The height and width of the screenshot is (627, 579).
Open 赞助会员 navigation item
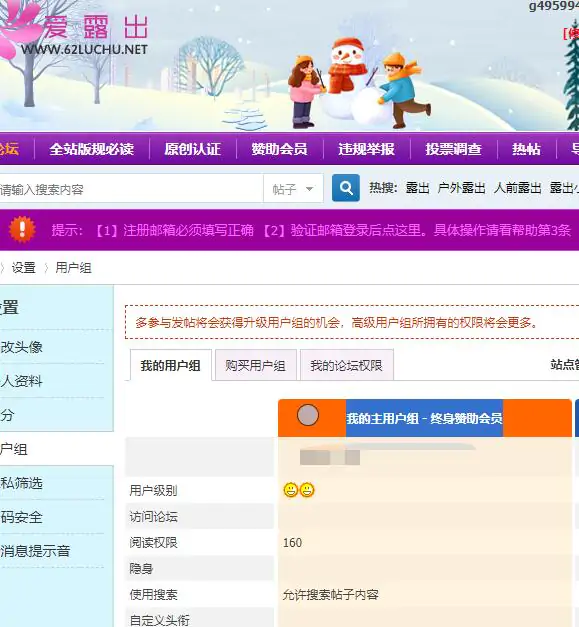coord(279,149)
